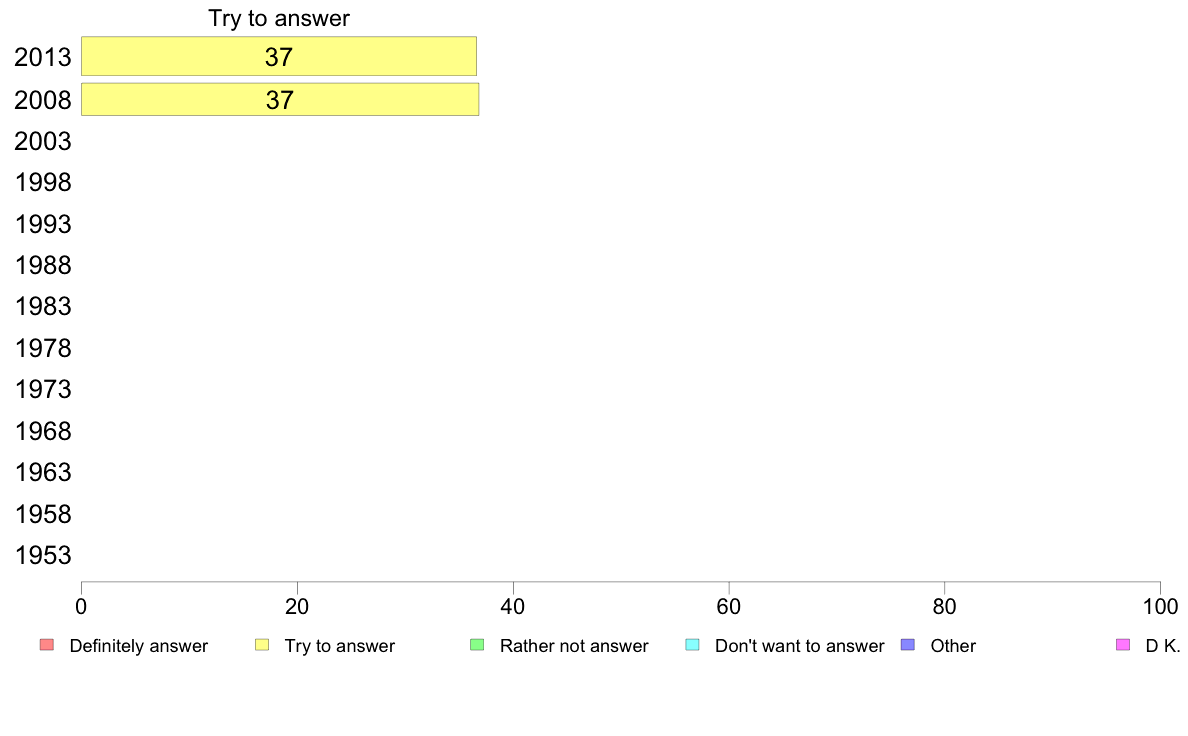This screenshot has height=736, width=1188.
Task: Click the 40 axis tick label
Action: click(x=513, y=606)
